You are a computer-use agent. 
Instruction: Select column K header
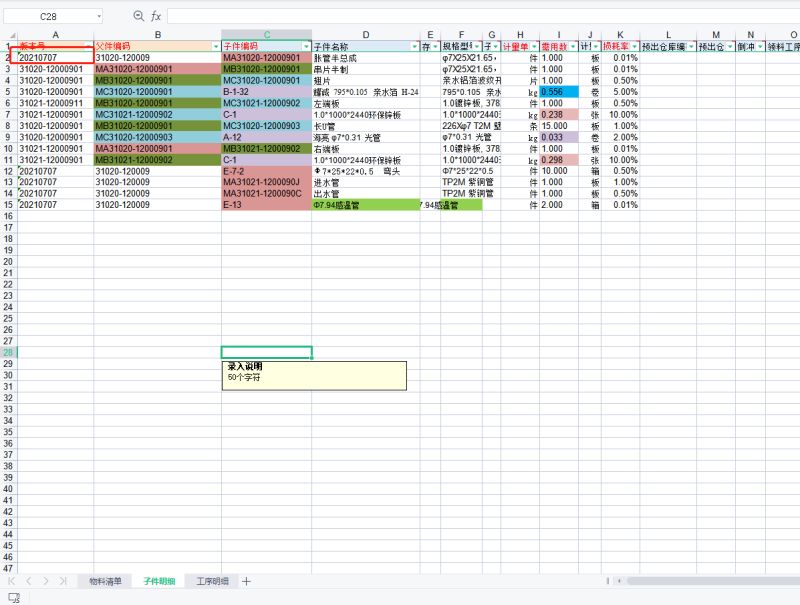click(x=620, y=35)
